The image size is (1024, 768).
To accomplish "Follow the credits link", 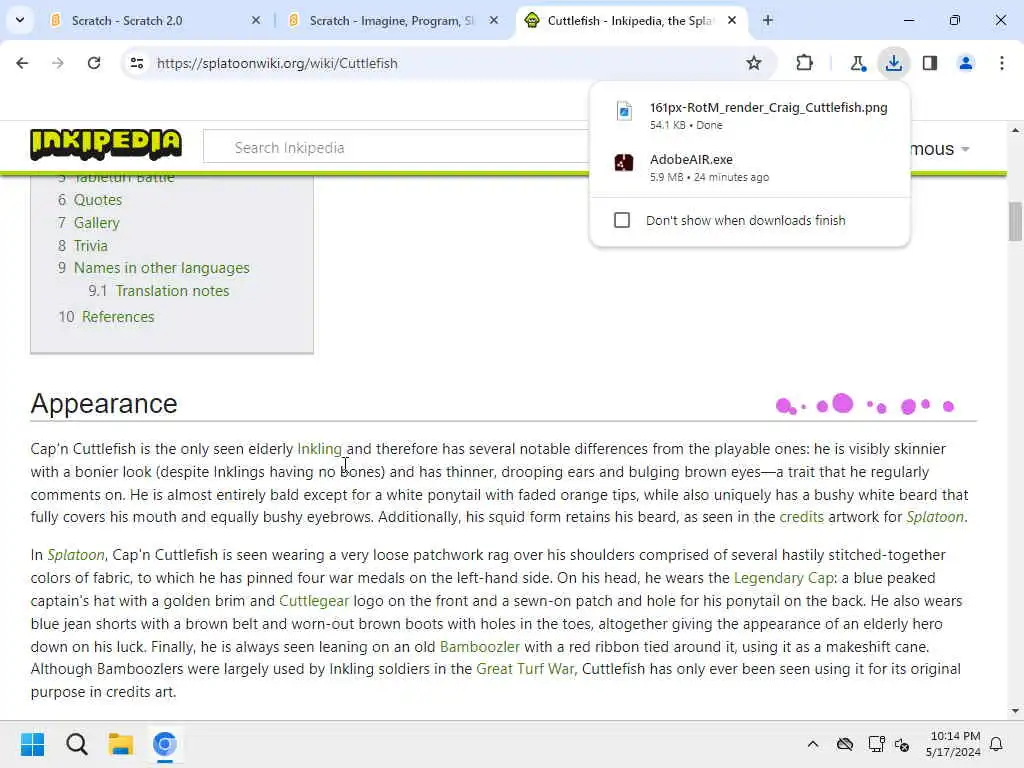I will point(801,517).
